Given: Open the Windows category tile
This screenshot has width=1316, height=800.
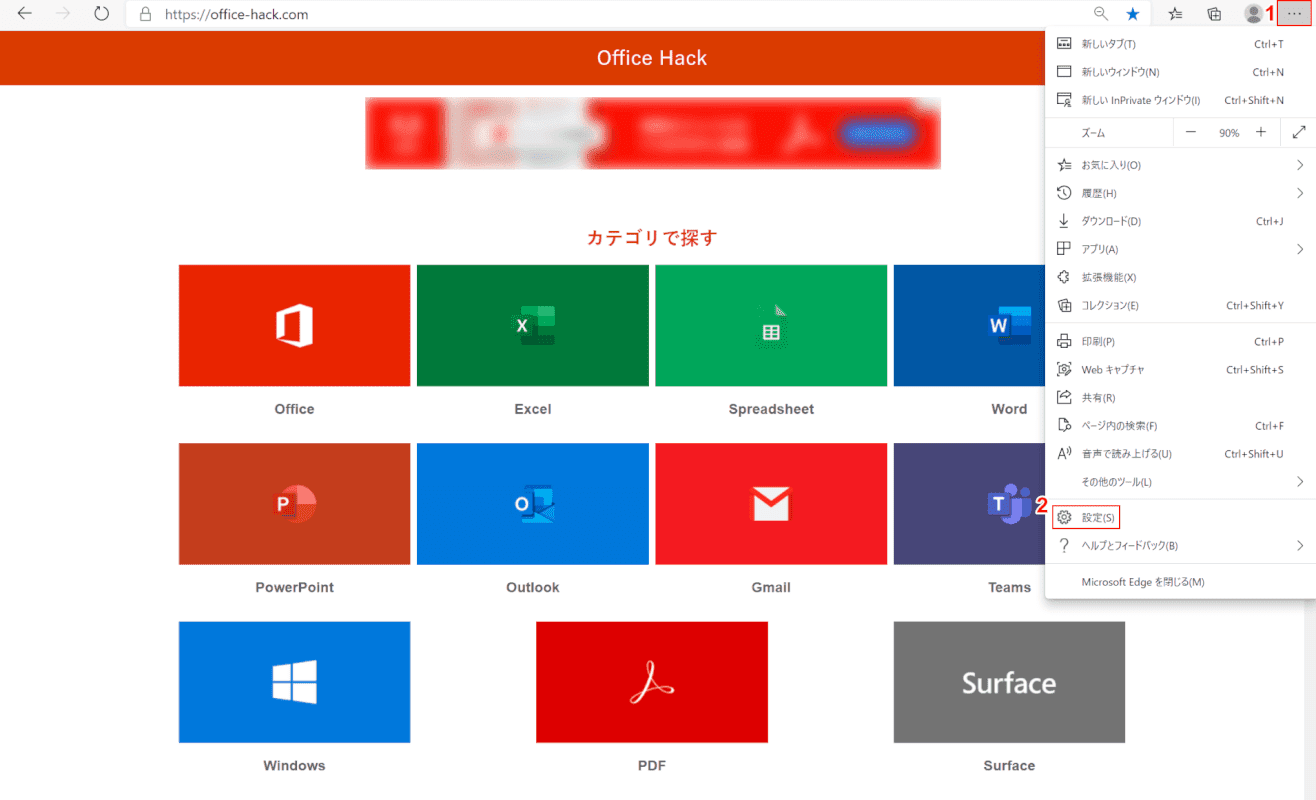Looking at the screenshot, I should point(294,682).
